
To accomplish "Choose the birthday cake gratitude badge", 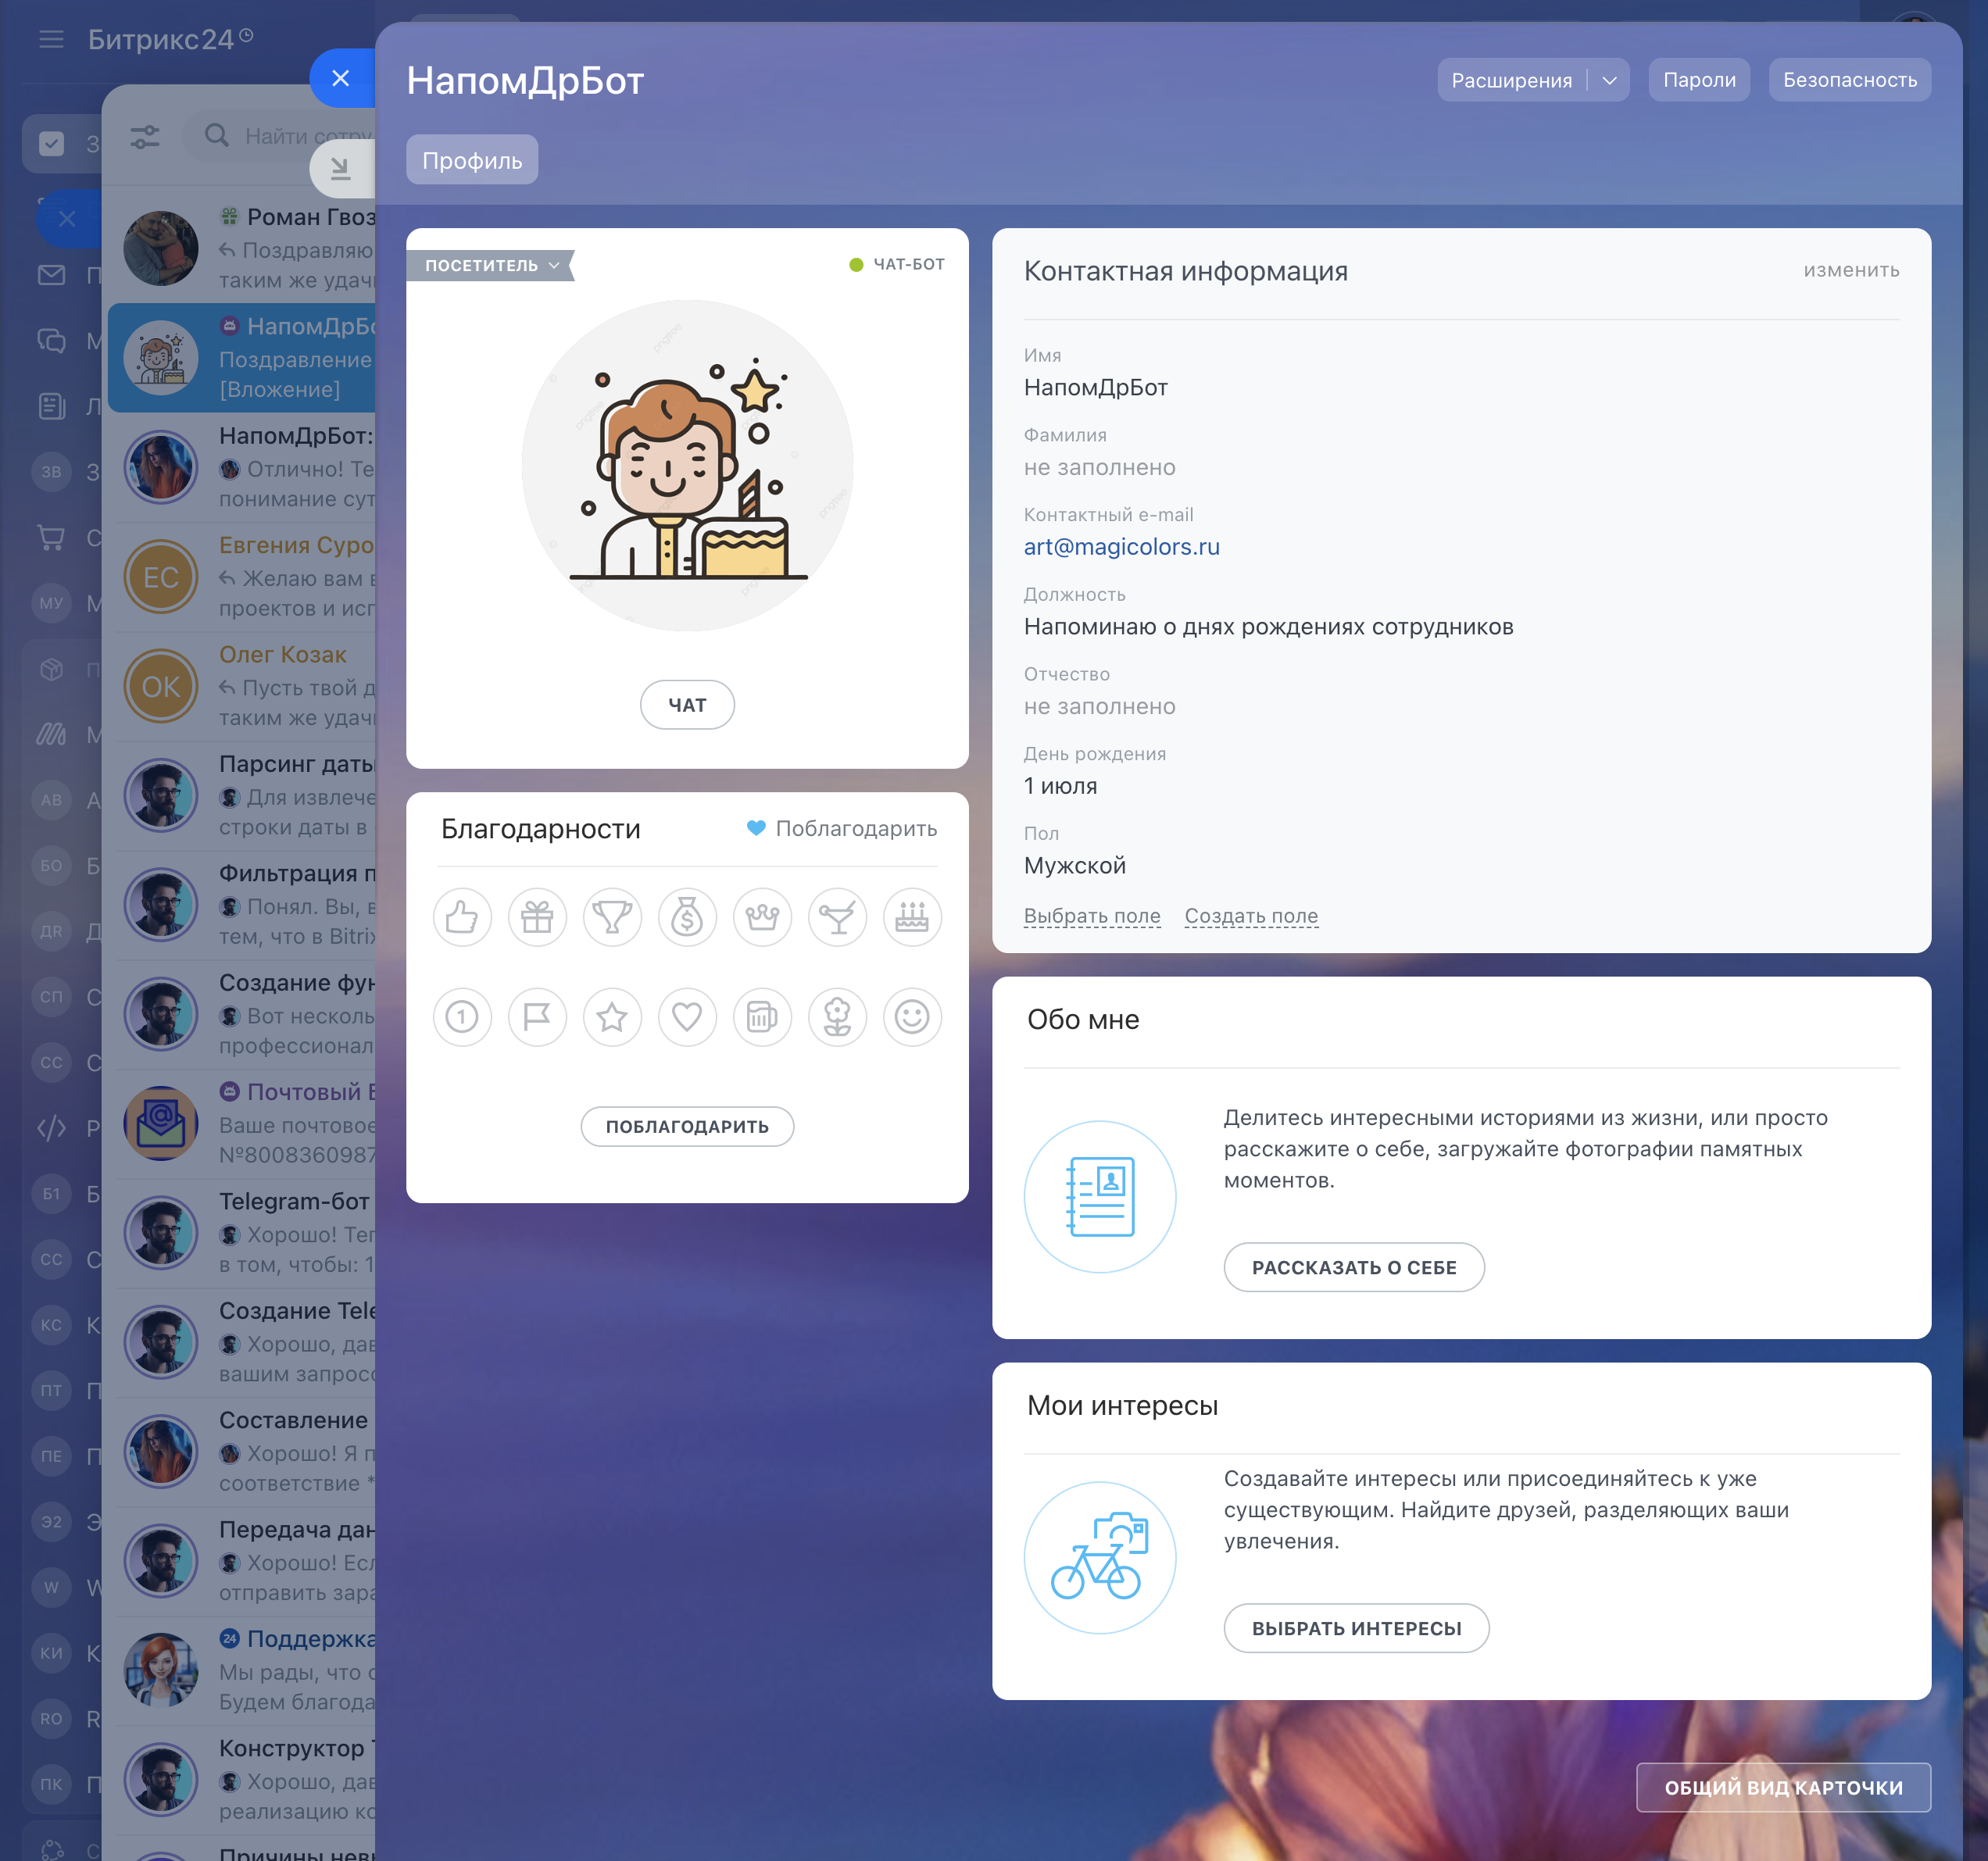I will tap(912, 917).
